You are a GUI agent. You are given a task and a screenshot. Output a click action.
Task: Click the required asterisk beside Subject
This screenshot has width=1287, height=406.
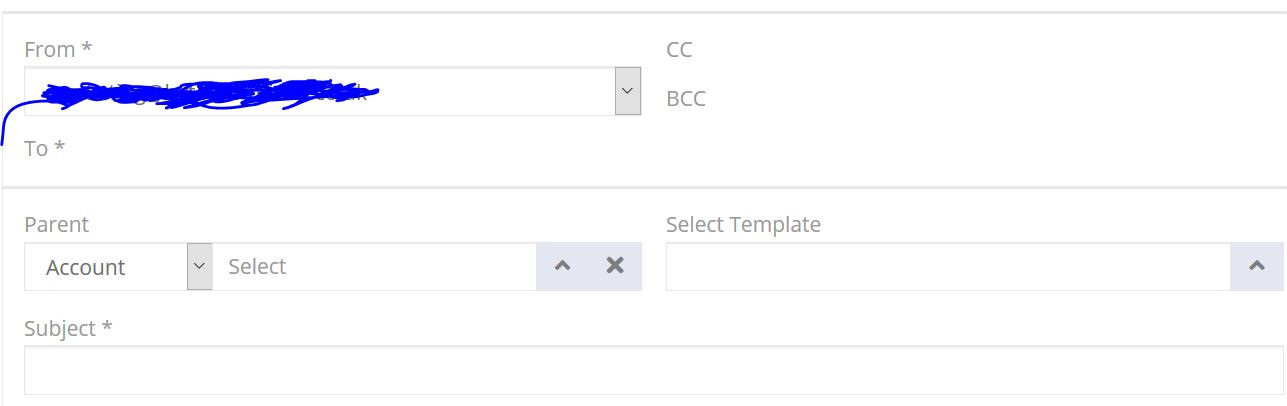click(106, 327)
